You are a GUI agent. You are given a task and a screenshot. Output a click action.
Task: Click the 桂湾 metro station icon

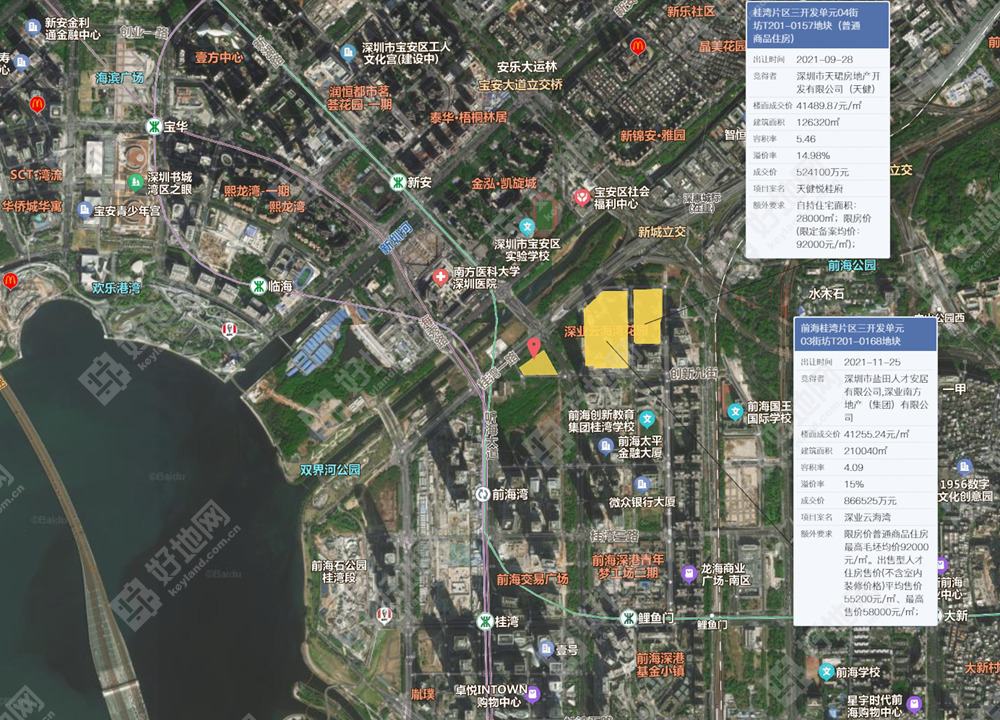pyautogui.click(x=485, y=621)
